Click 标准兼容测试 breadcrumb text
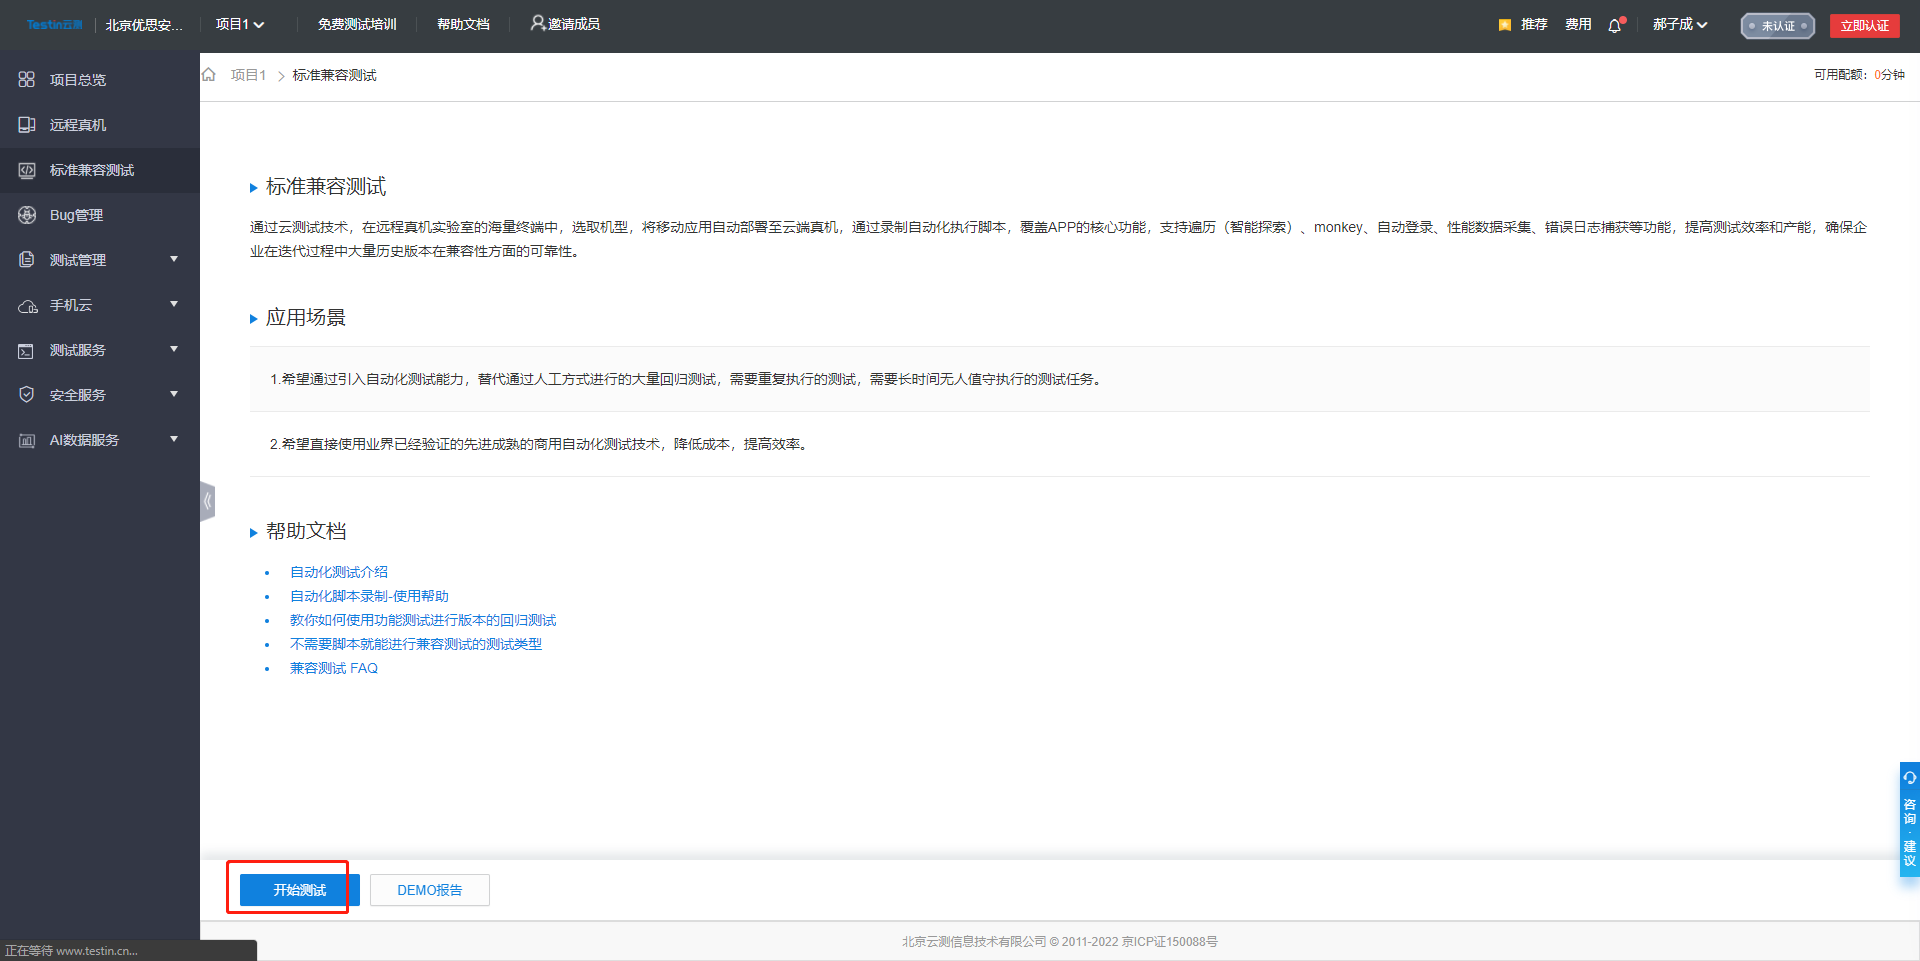Screen dimensions: 1920x961 [x=335, y=75]
